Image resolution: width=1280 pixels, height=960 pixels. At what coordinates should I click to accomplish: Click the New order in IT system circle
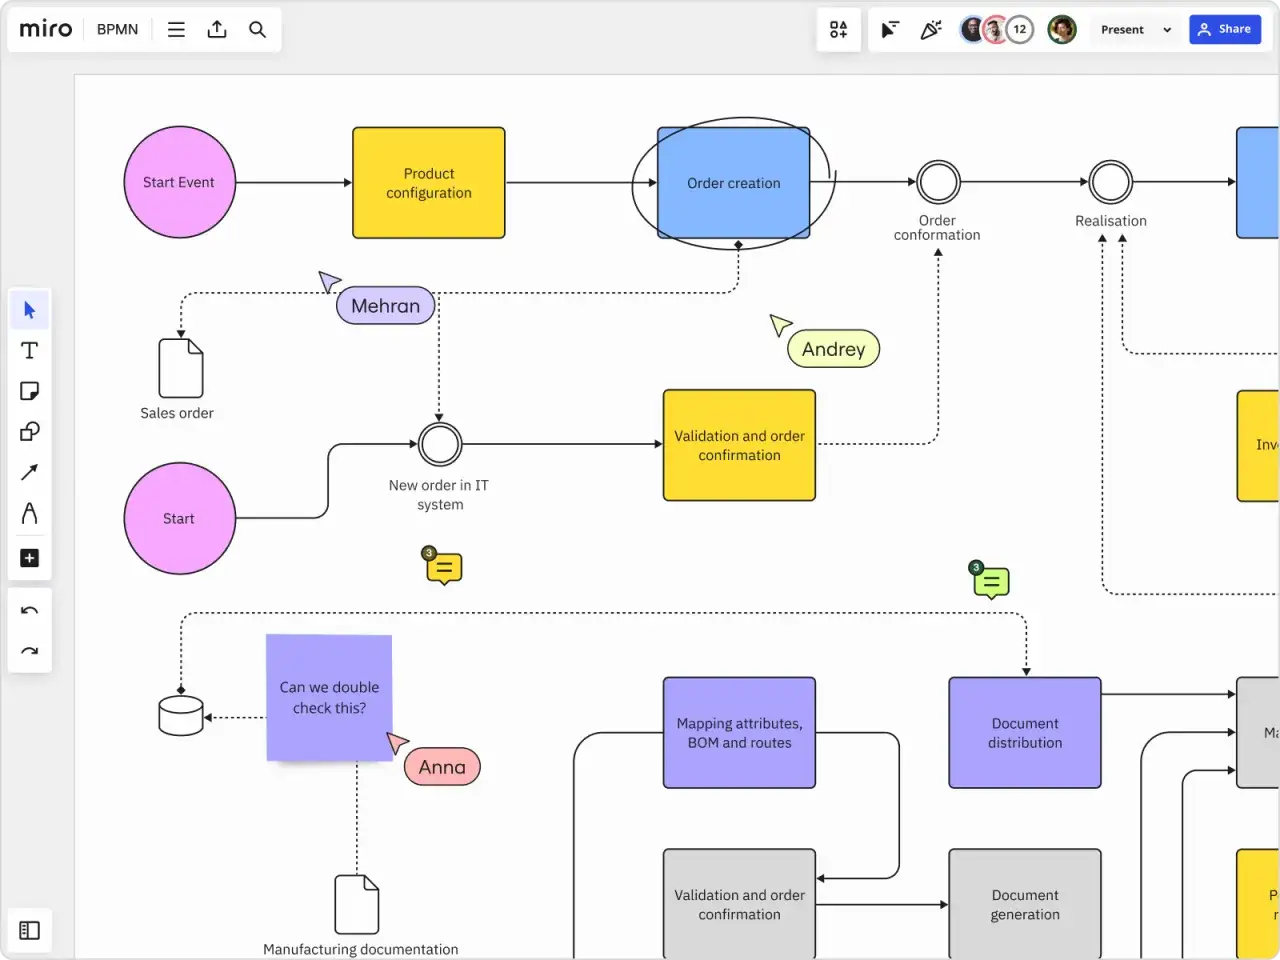point(440,444)
